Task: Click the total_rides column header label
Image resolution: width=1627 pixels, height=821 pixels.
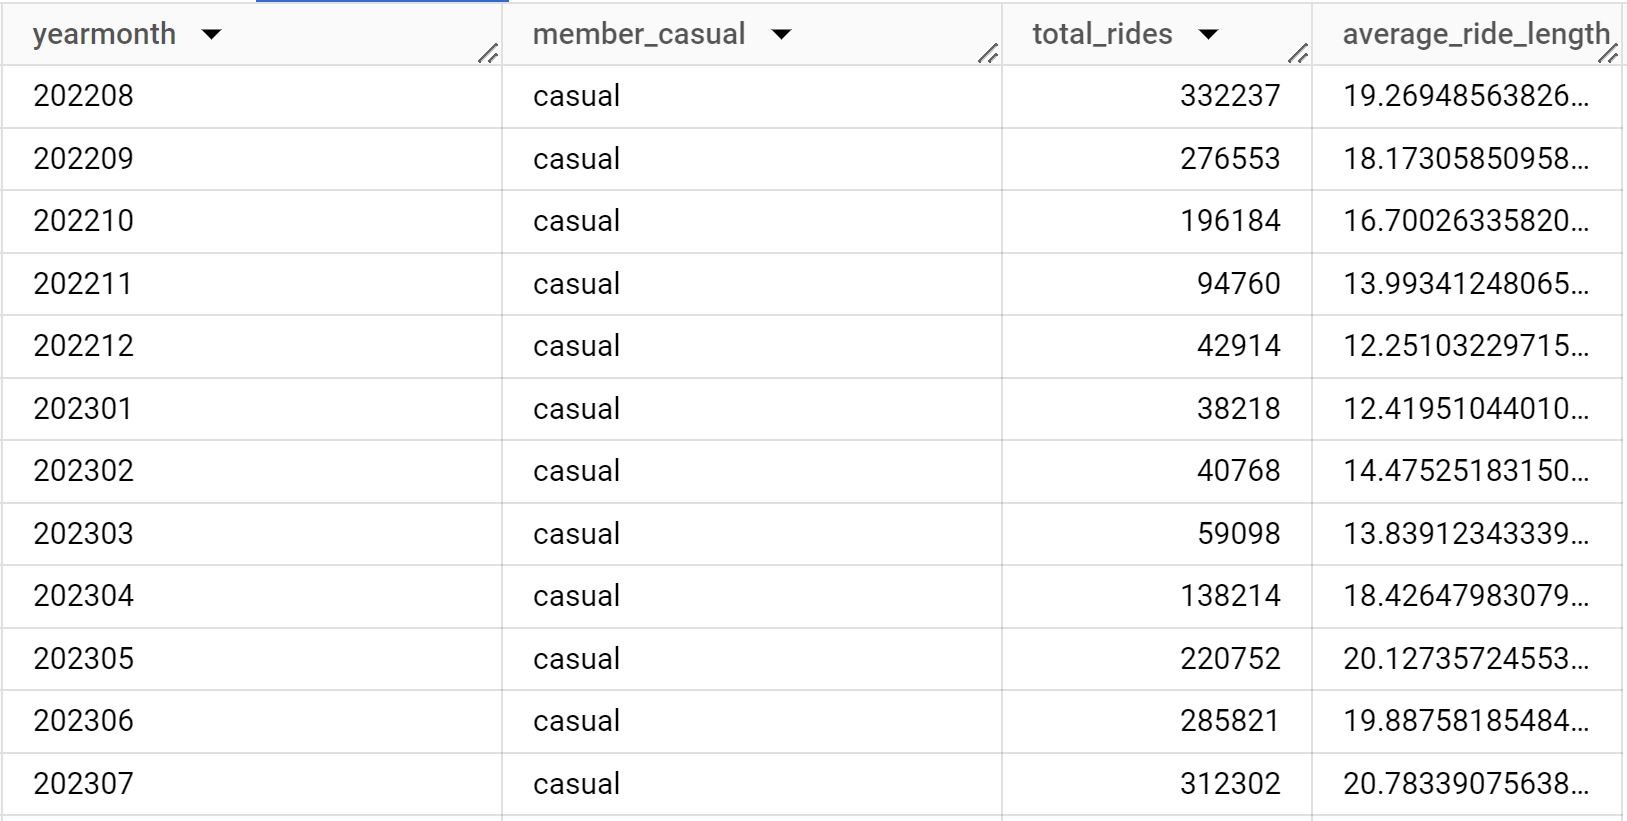Action: click(x=1102, y=34)
